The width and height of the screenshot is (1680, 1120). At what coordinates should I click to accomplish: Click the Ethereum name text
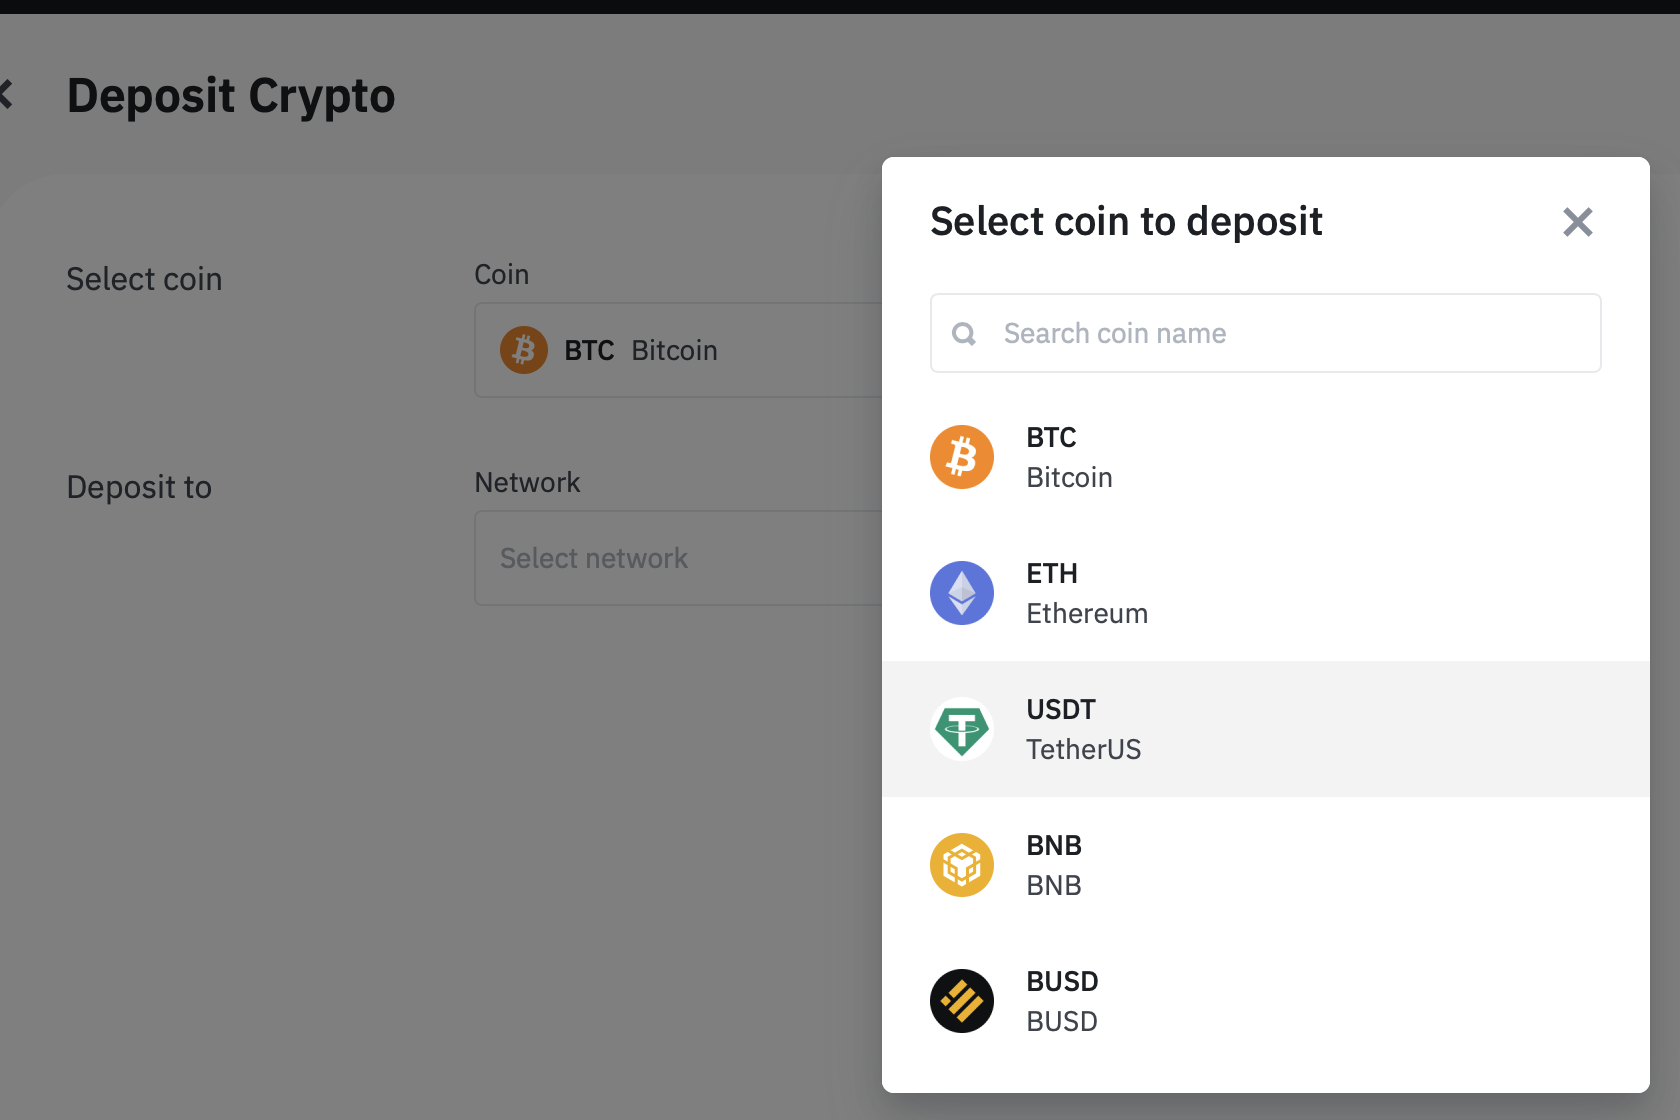click(x=1087, y=613)
